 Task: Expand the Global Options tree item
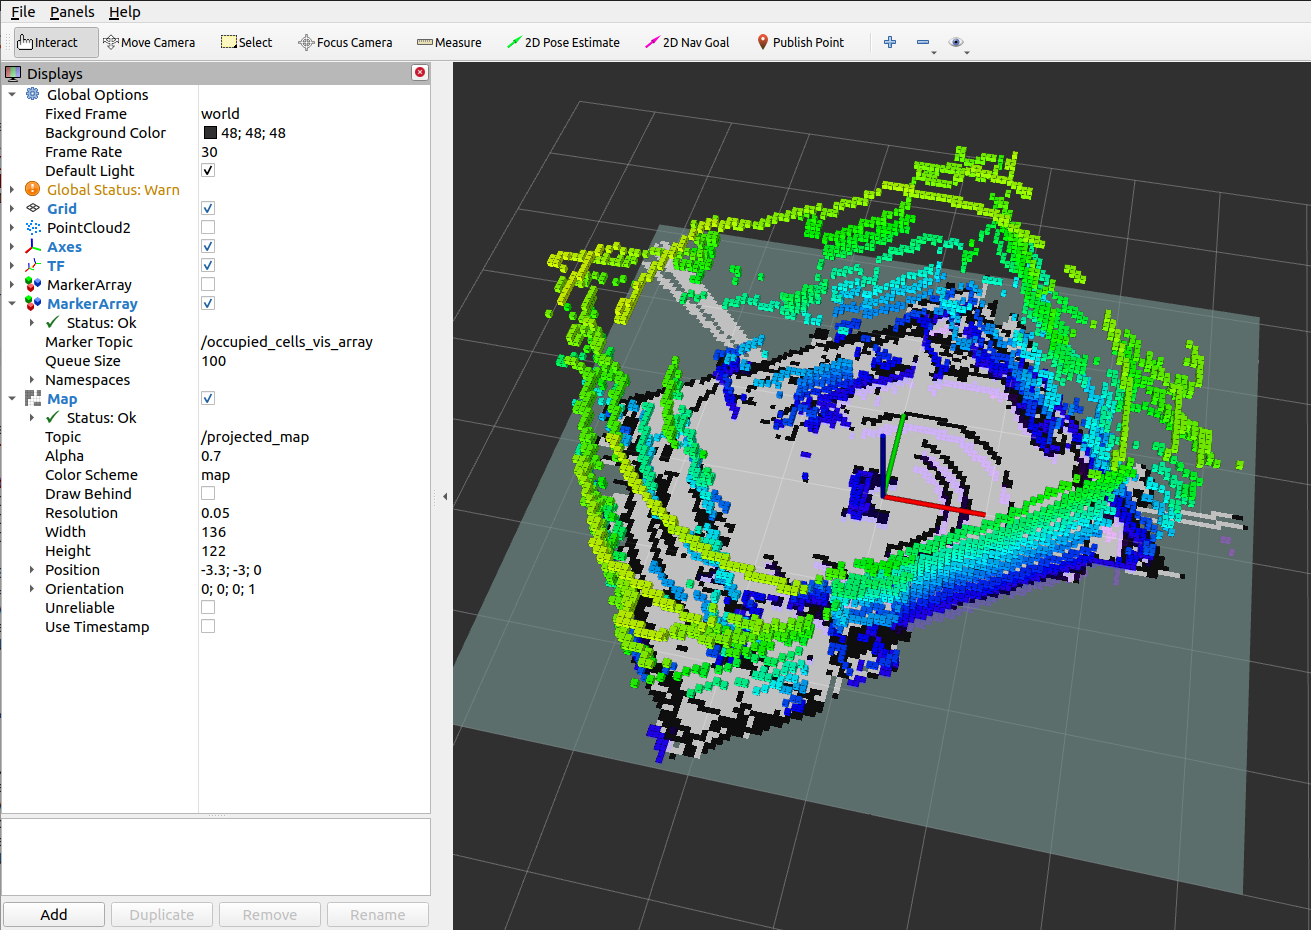[13, 94]
